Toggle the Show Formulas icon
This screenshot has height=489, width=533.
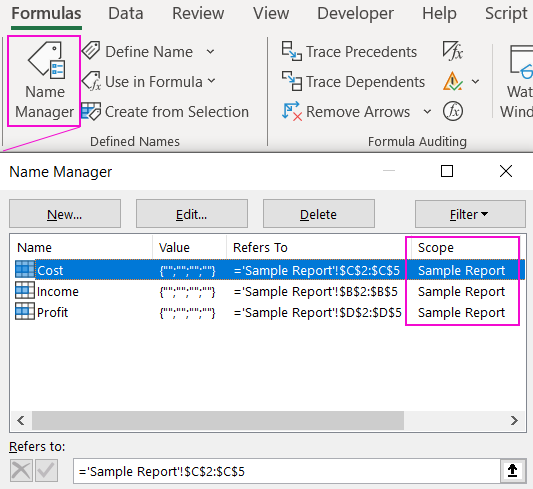click(452, 51)
